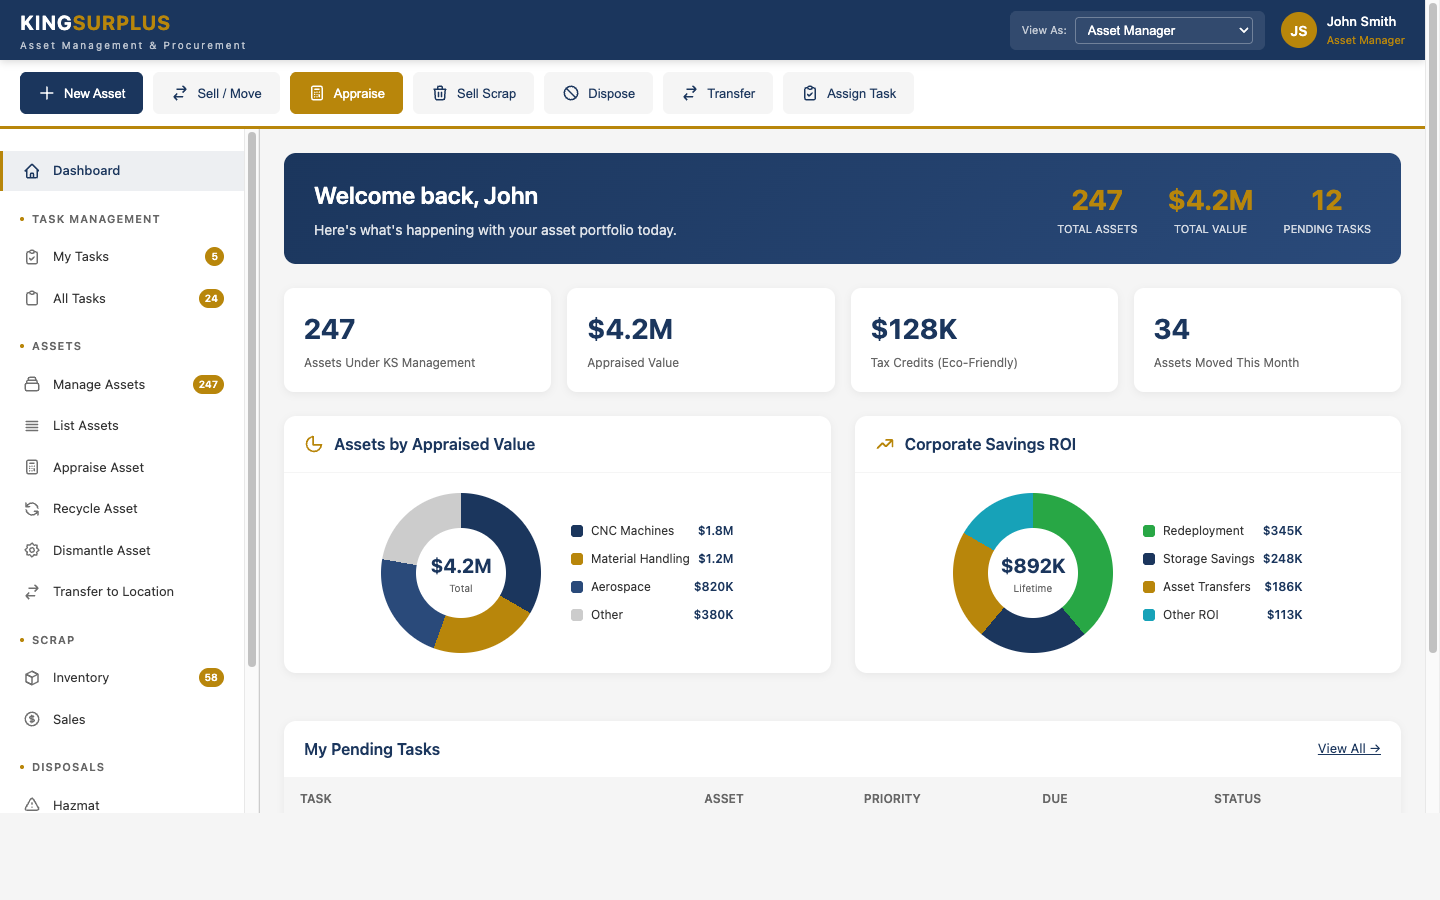Click the Redeployment green legend swatch
Screen dimensions: 1440x900
point(1149,531)
